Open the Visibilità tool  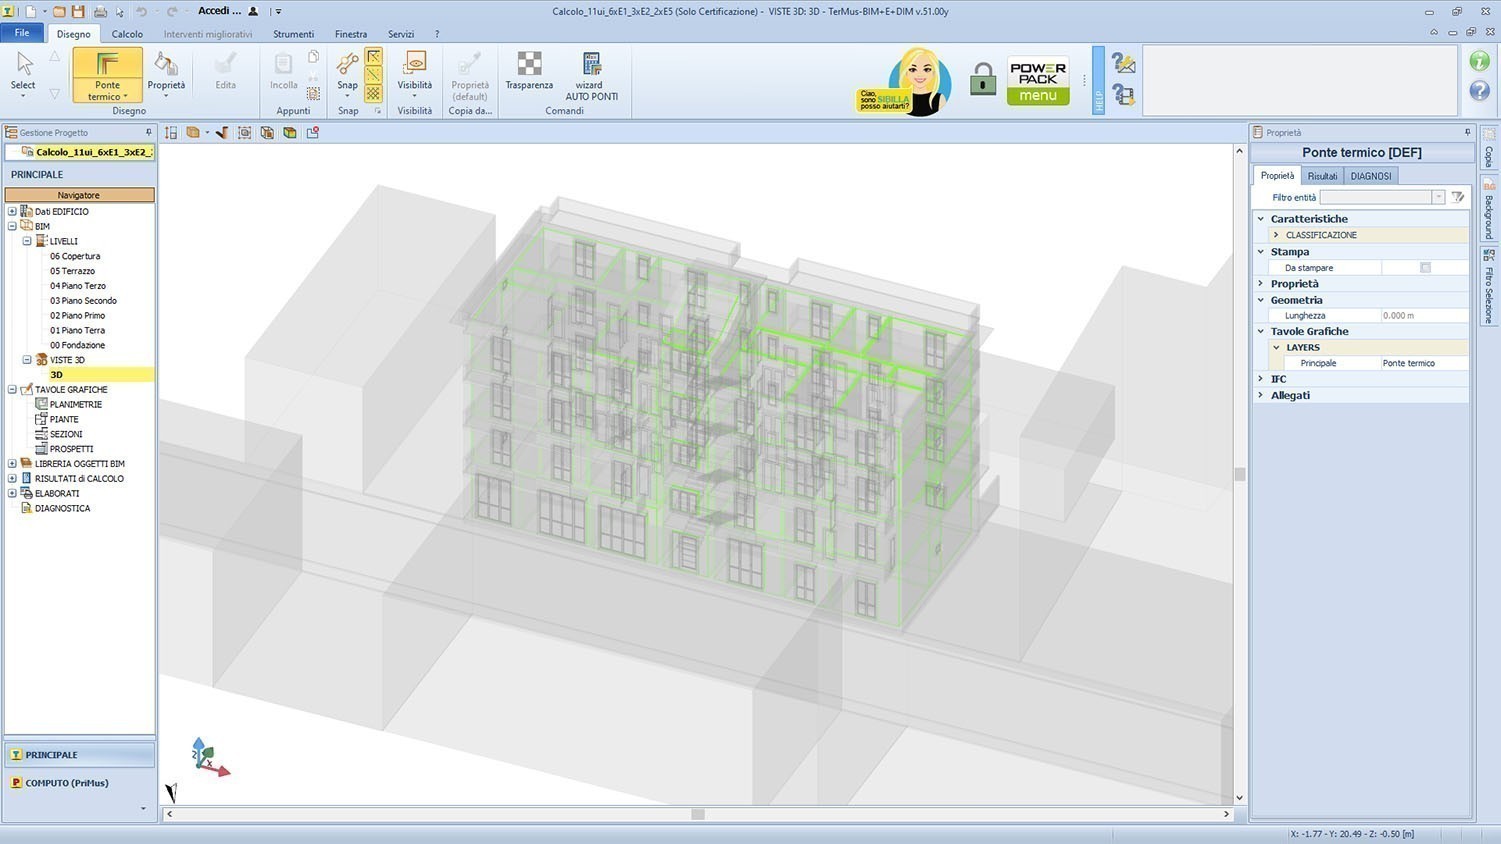[x=414, y=66]
